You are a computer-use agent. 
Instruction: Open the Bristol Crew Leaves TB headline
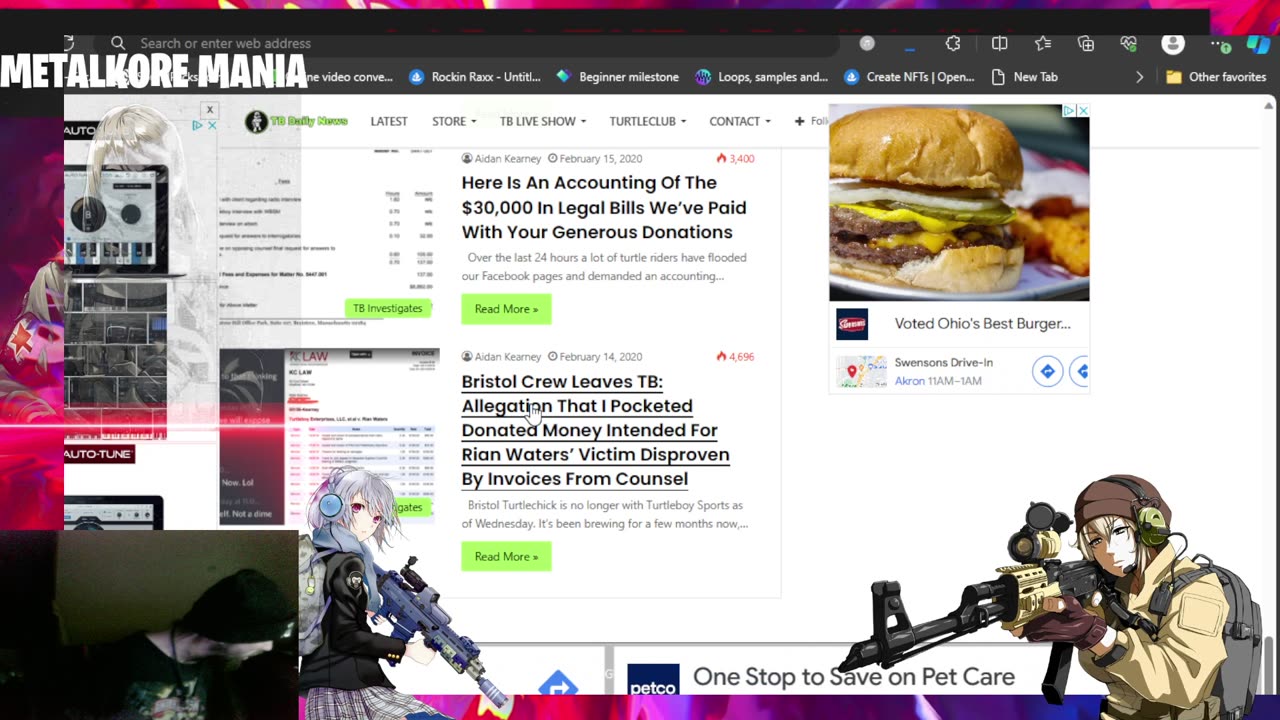(x=595, y=430)
